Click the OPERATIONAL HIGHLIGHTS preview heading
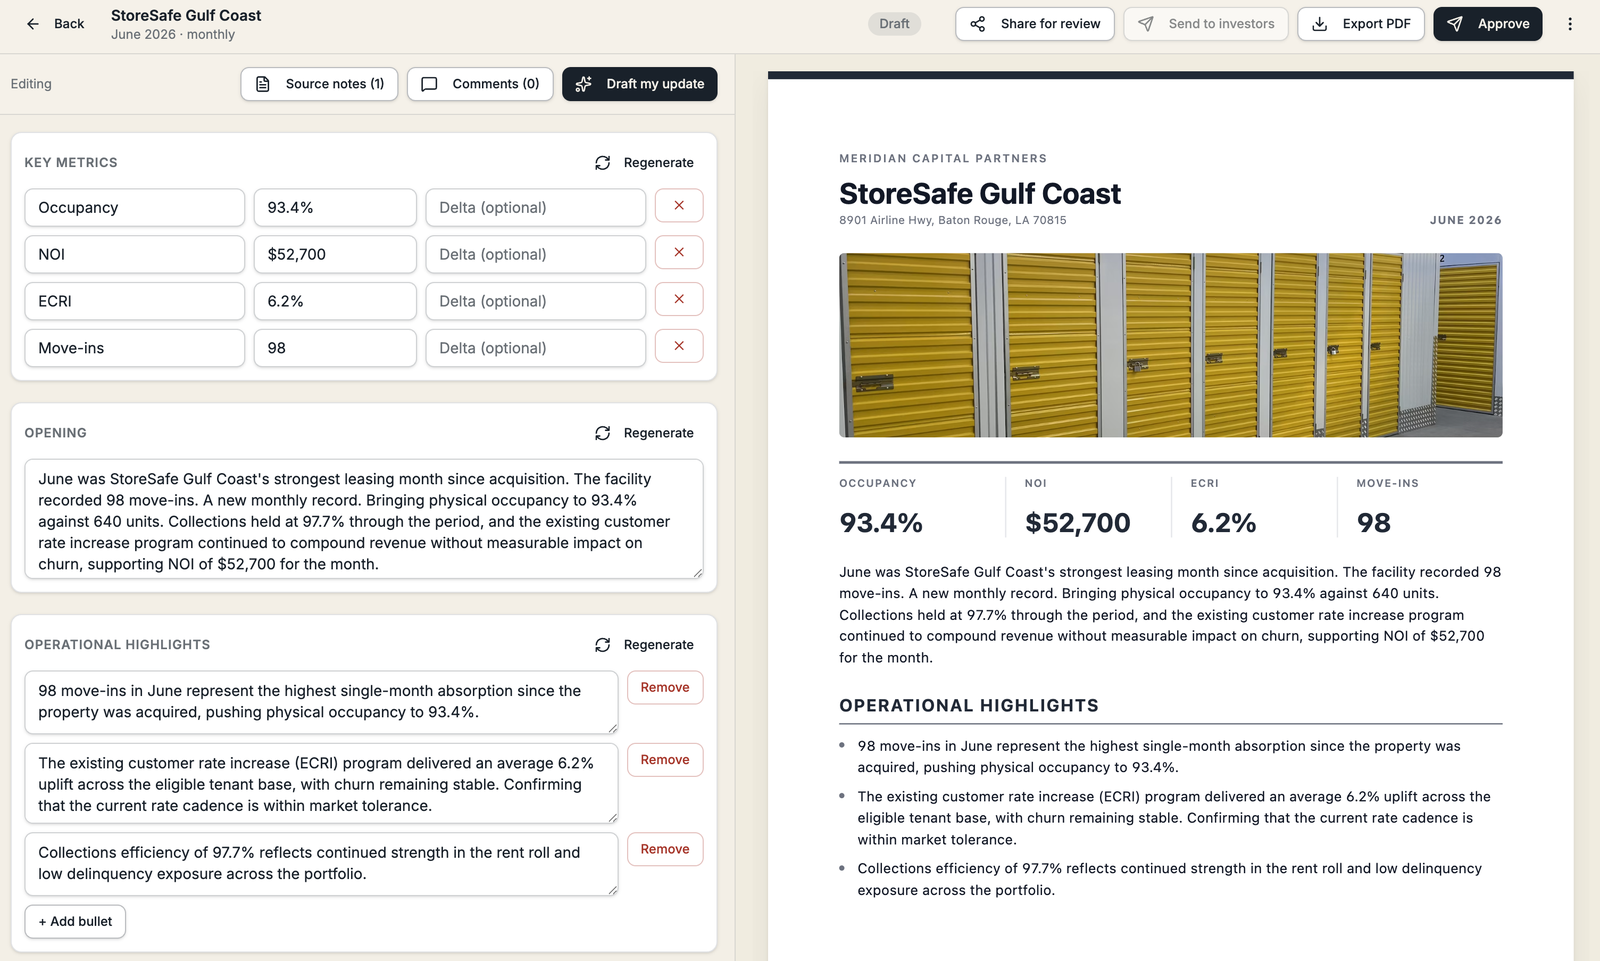 pyautogui.click(x=969, y=706)
